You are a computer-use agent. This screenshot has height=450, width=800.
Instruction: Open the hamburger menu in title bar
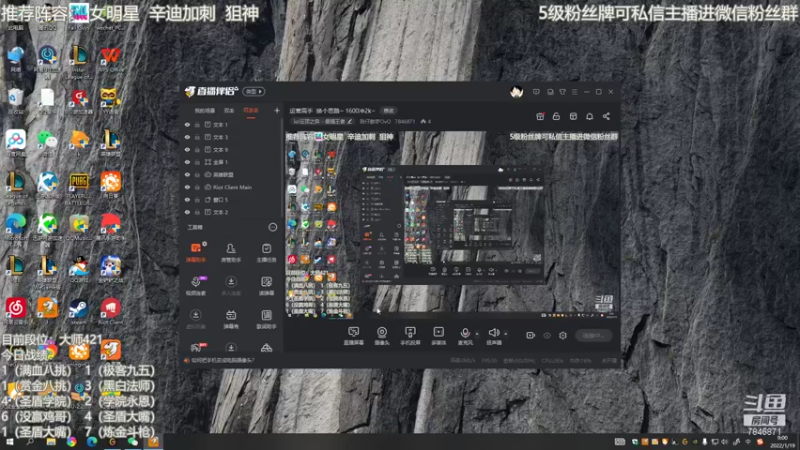pyautogui.click(x=574, y=92)
